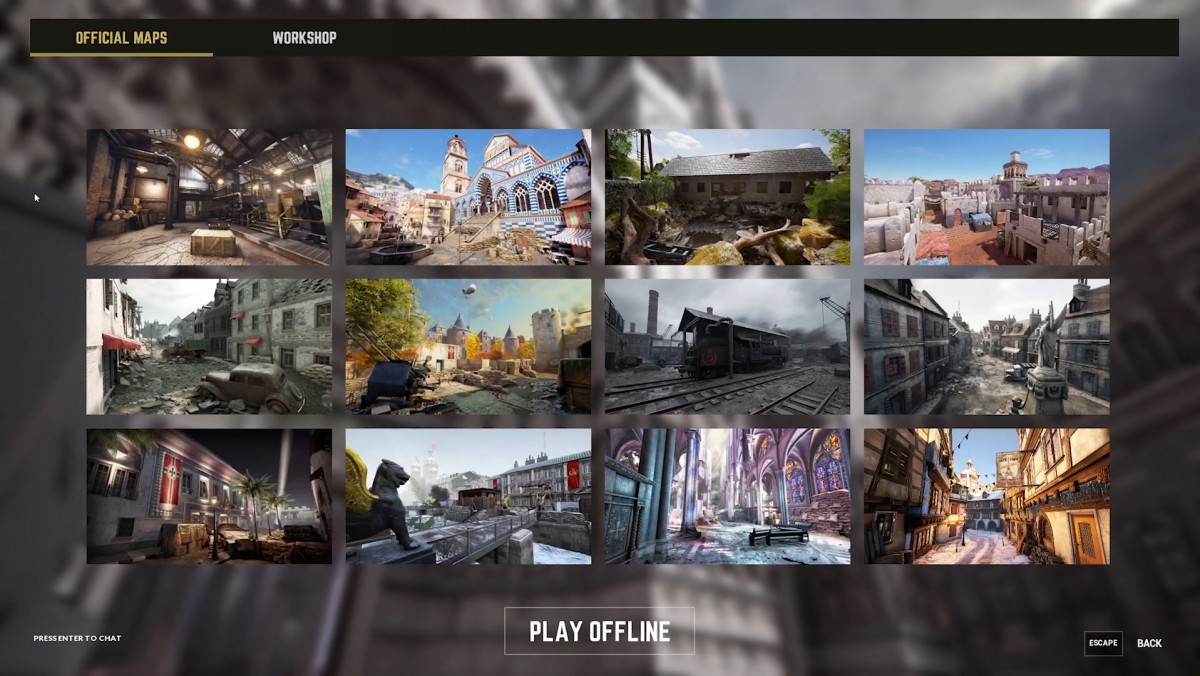This screenshot has height=676, width=1200.
Task: Select the indoor warehouse factory map
Action: [x=209, y=197]
